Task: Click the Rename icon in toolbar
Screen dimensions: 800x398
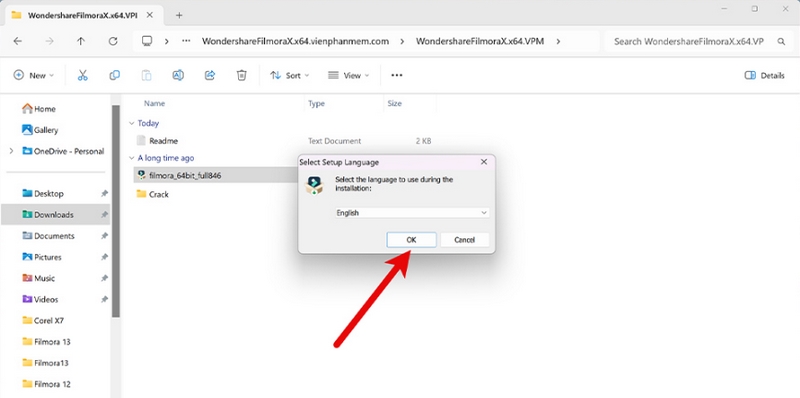Action: coord(178,76)
